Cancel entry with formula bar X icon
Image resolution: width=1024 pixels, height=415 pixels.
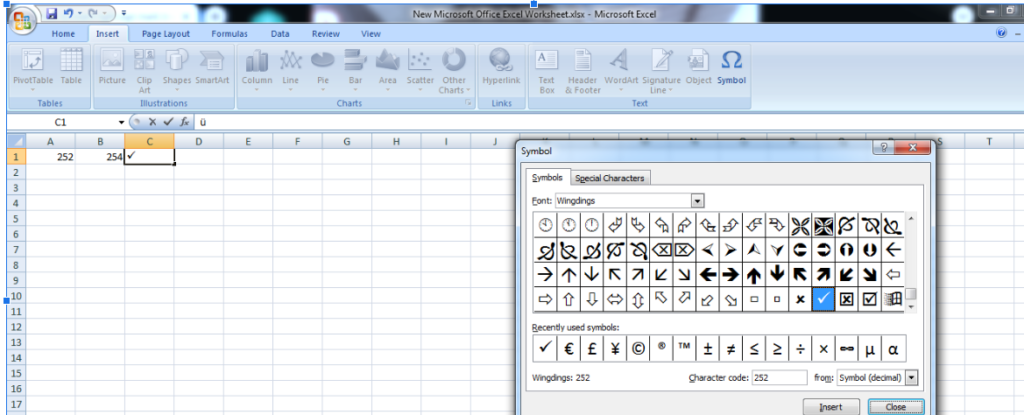[x=153, y=122]
